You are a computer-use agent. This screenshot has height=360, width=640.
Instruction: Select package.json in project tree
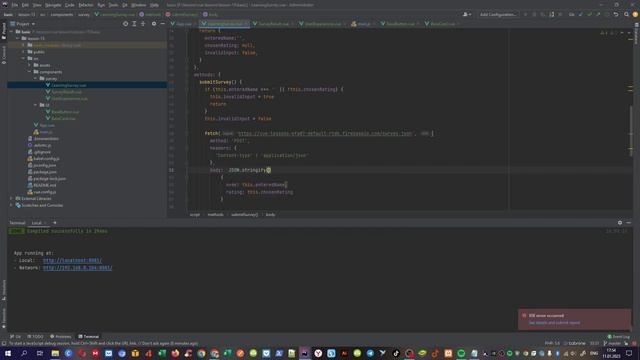[x=44, y=172]
